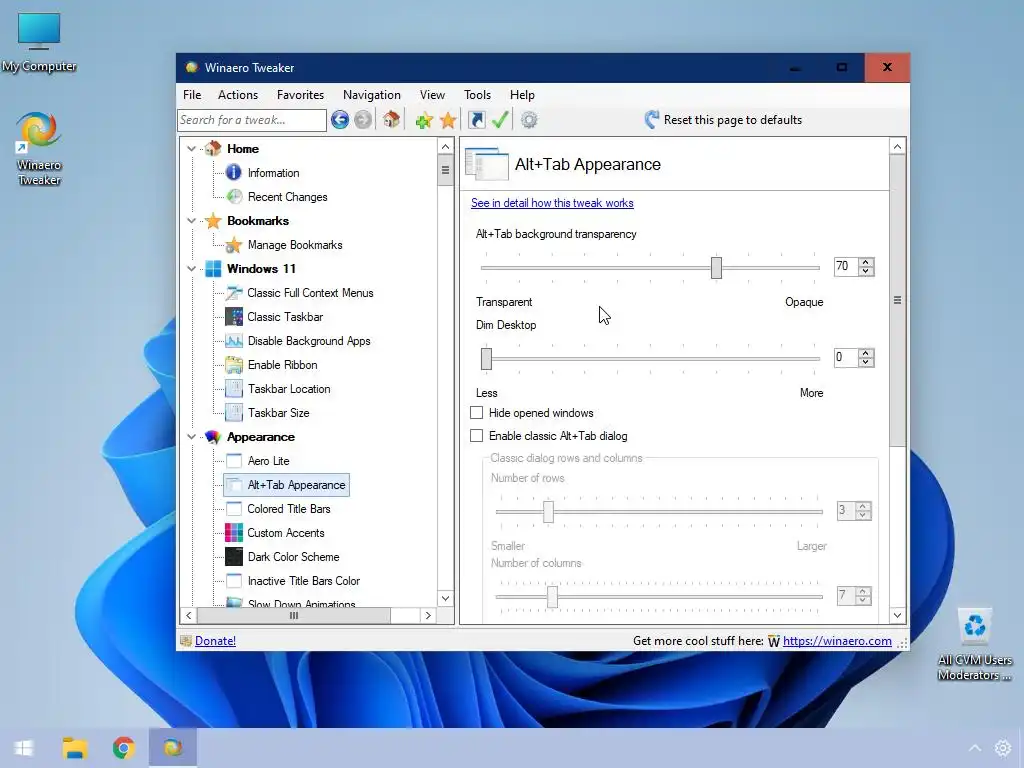The height and width of the screenshot is (768, 1024).
Task: Click the Classic Taskbar icon
Action: pos(234,317)
